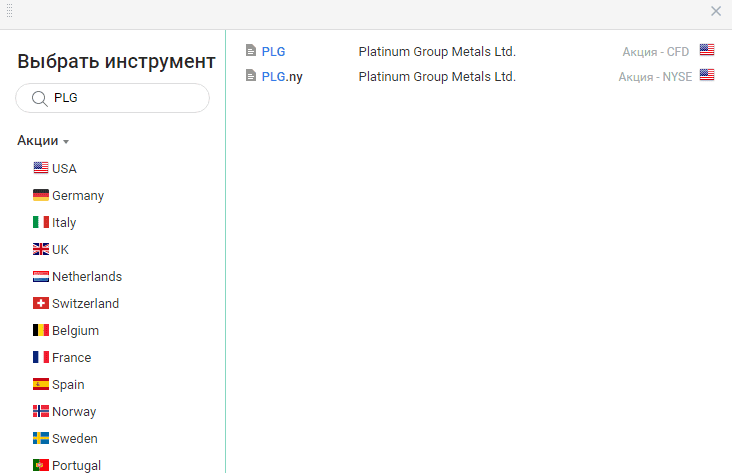
Task: Click the search magnifier icon
Action: click(x=40, y=99)
